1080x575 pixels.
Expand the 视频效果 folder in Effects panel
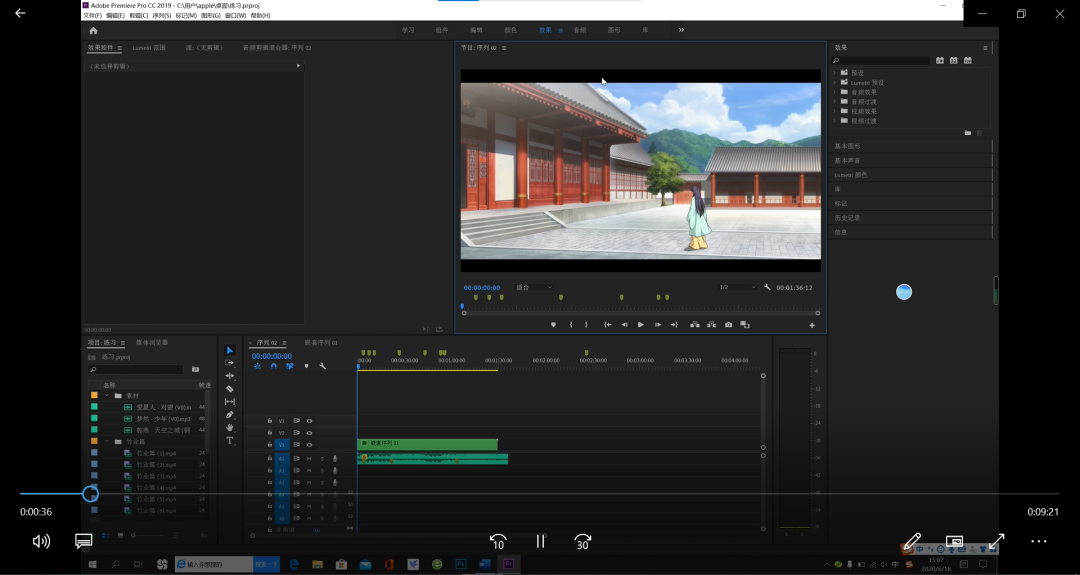pos(834,111)
